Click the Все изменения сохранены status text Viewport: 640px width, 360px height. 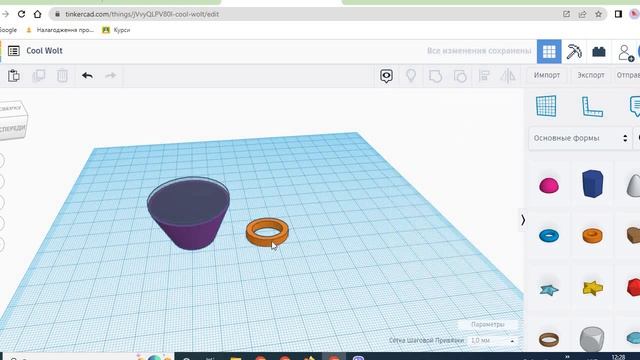click(x=479, y=51)
